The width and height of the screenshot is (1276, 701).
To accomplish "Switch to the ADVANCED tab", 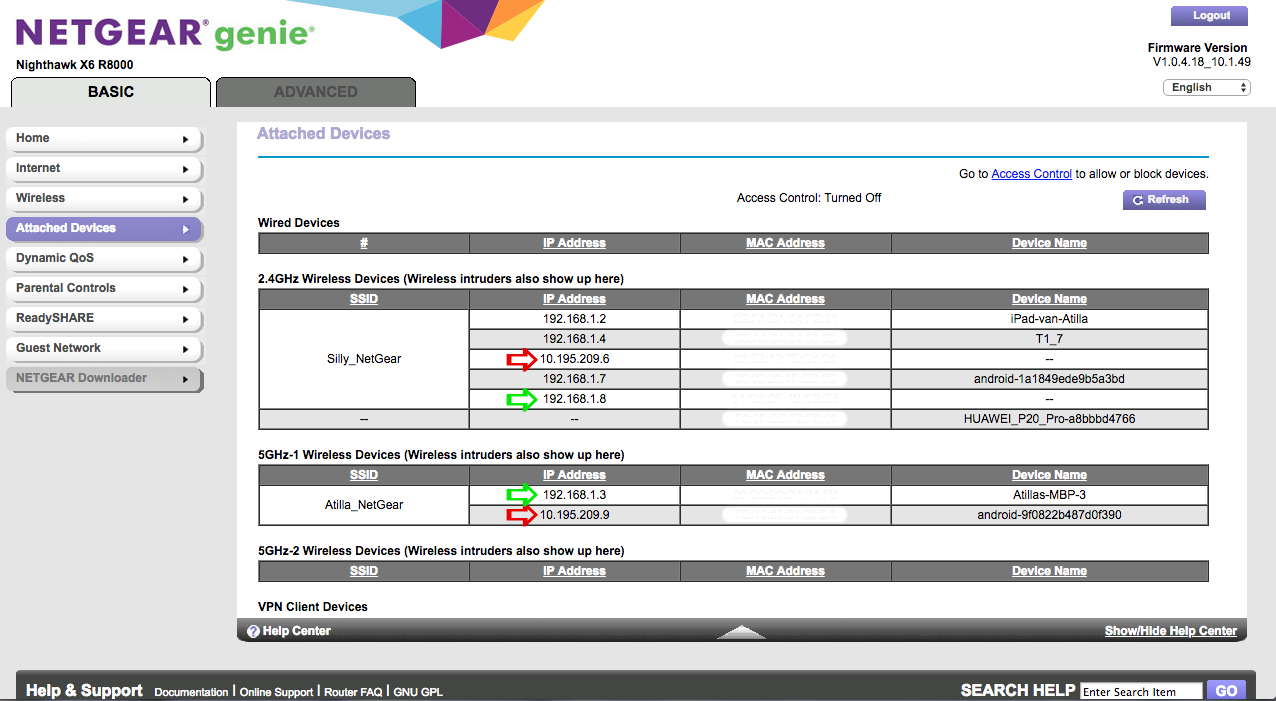I will tap(315, 92).
